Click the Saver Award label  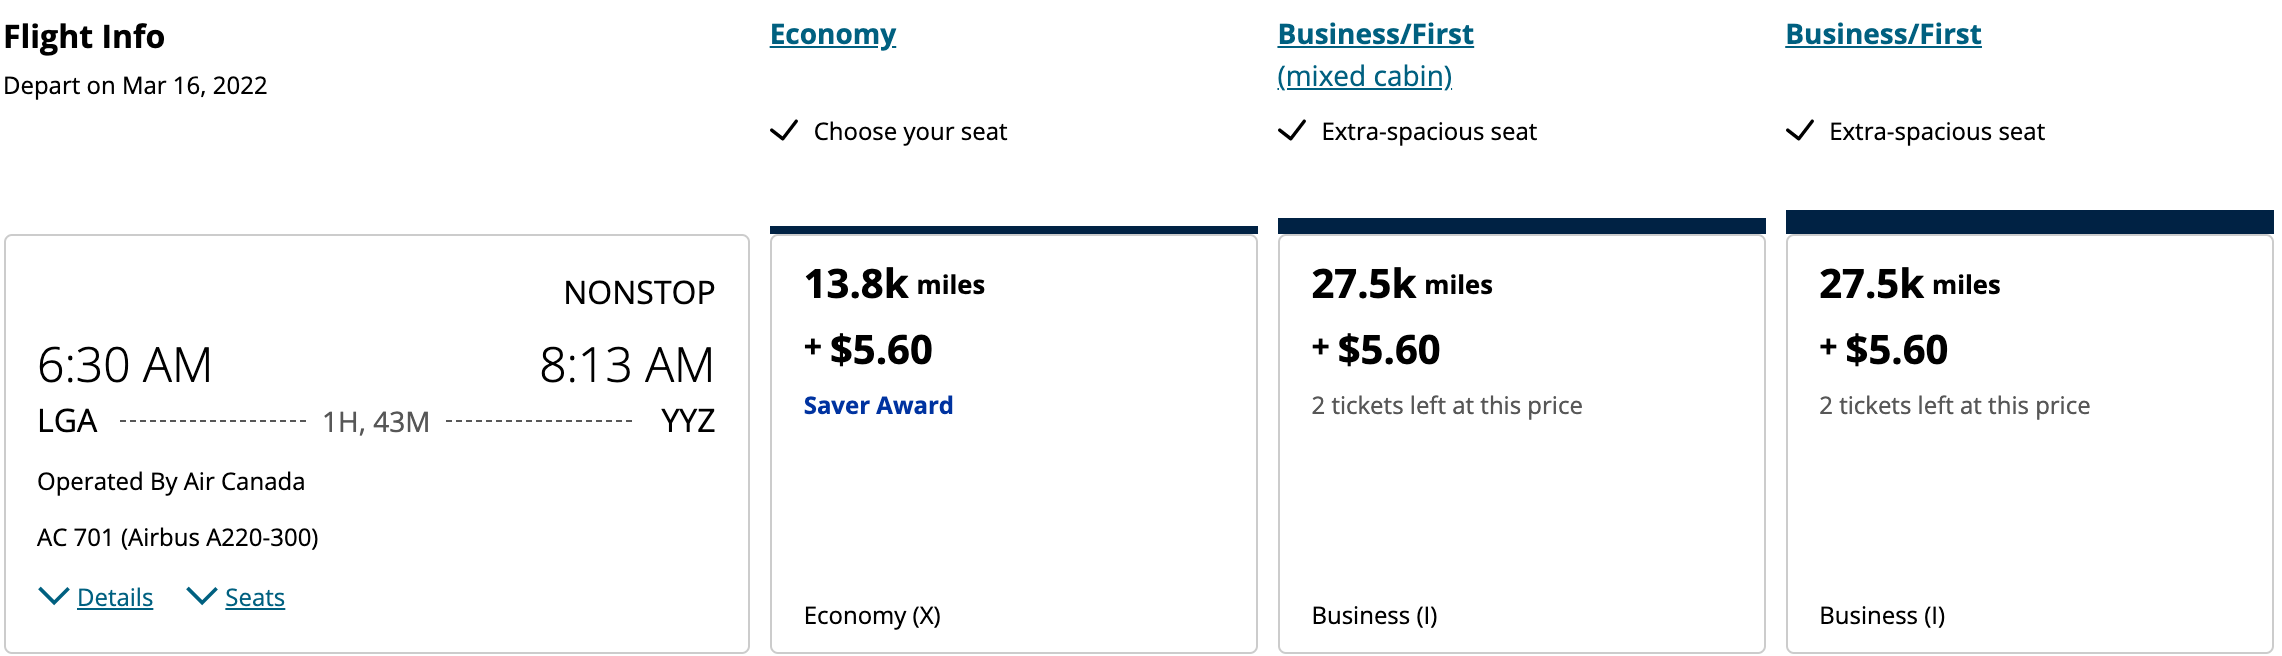point(878,405)
